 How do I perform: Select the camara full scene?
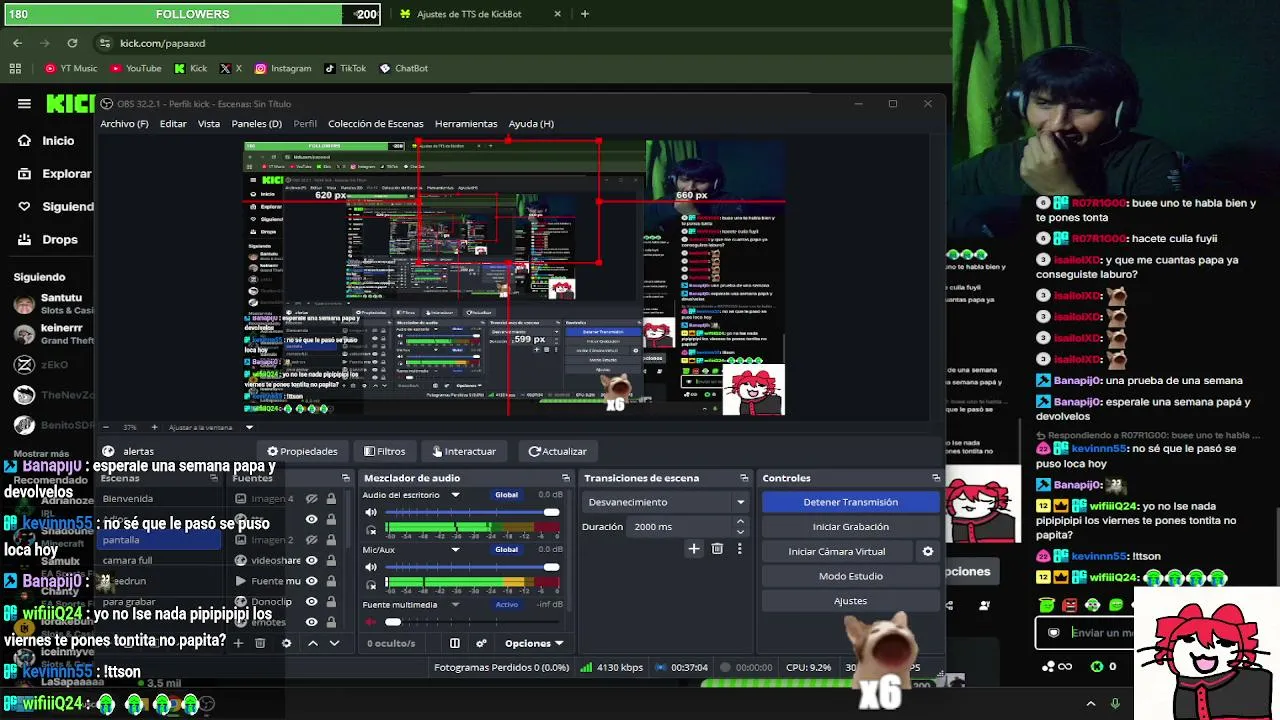(x=160, y=560)
